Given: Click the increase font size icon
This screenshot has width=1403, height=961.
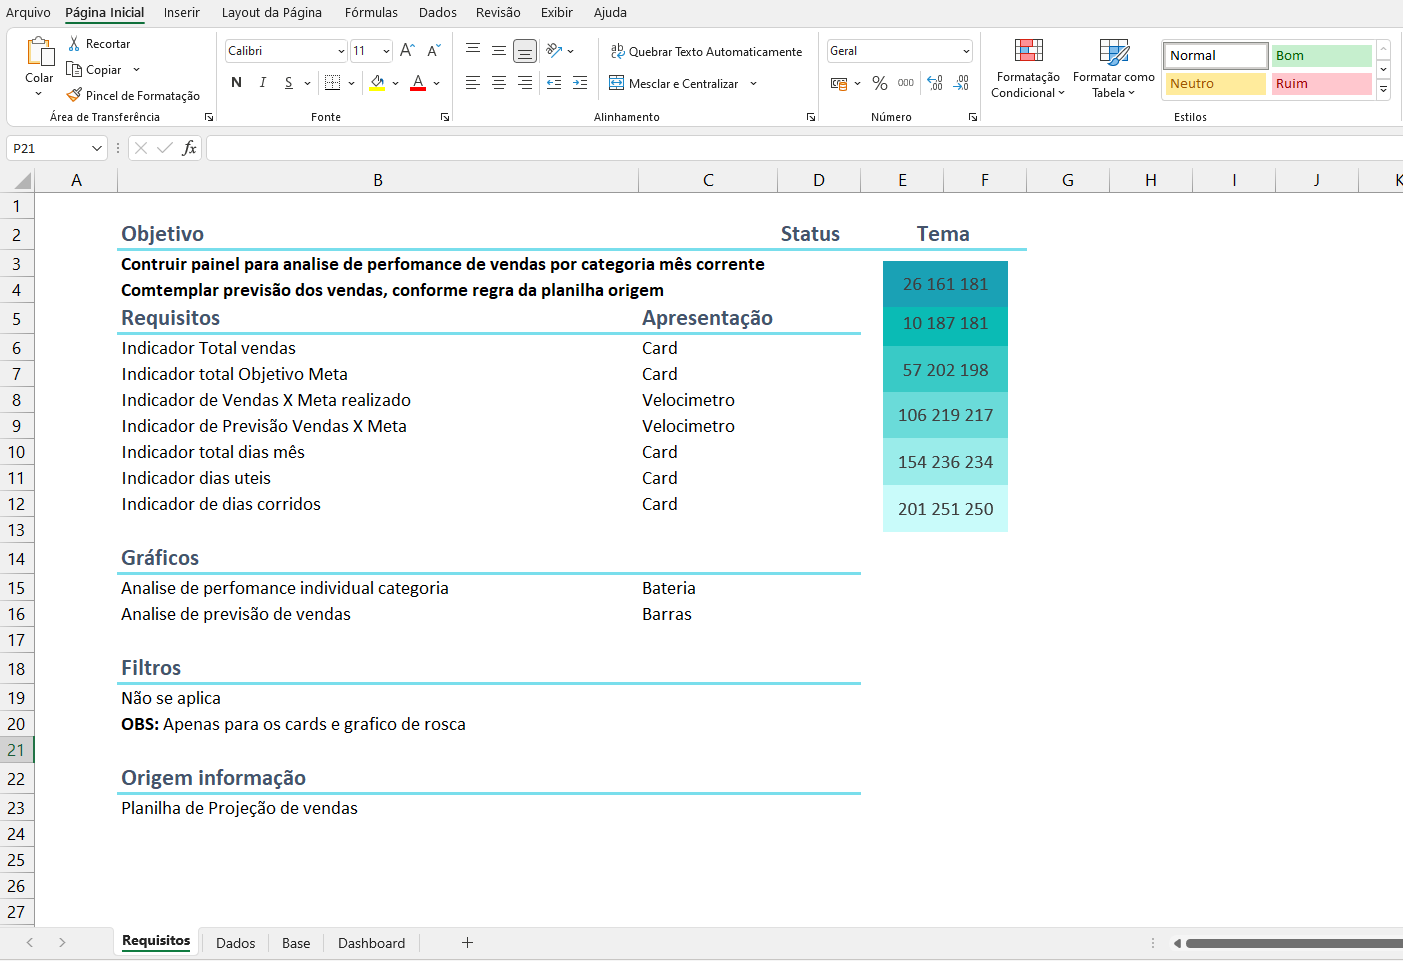Looking at the screenshot, I should 407,51.
